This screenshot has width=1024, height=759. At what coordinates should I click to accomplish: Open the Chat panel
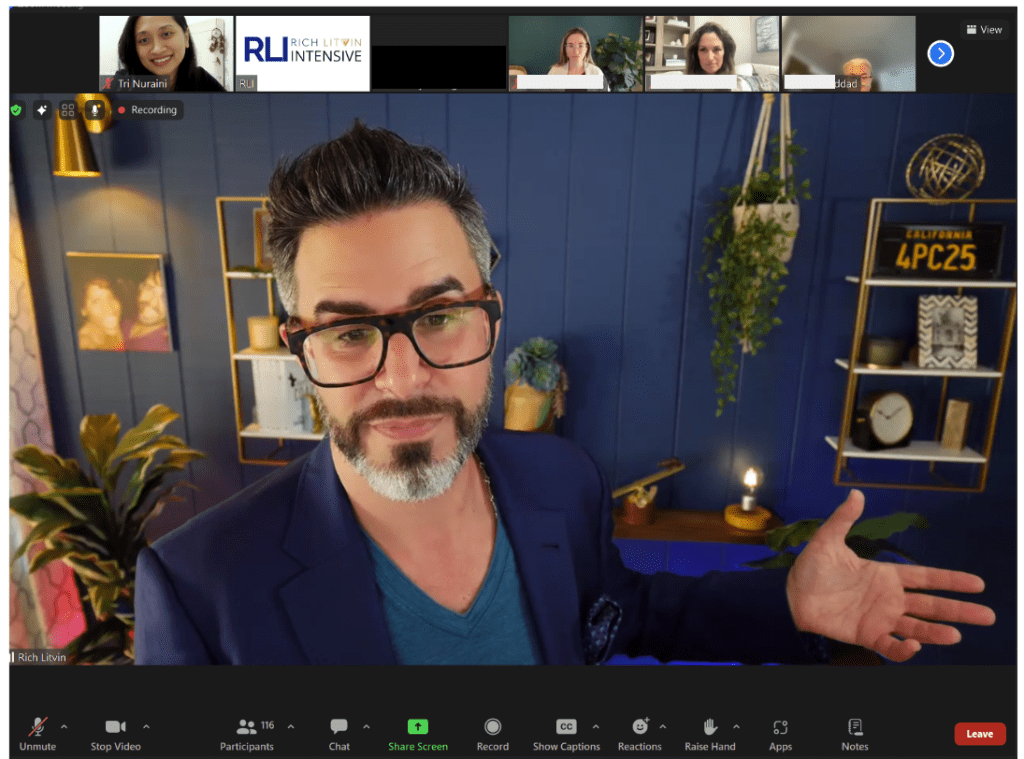point(339,727)
